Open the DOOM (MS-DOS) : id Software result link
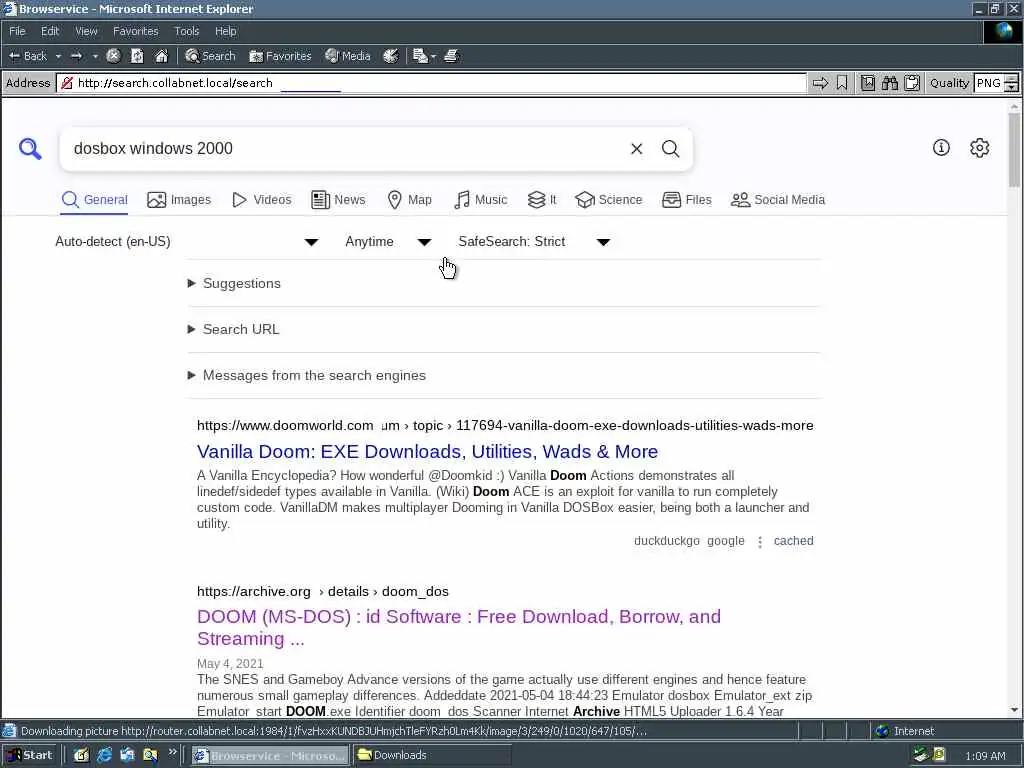 coord(459,628)
